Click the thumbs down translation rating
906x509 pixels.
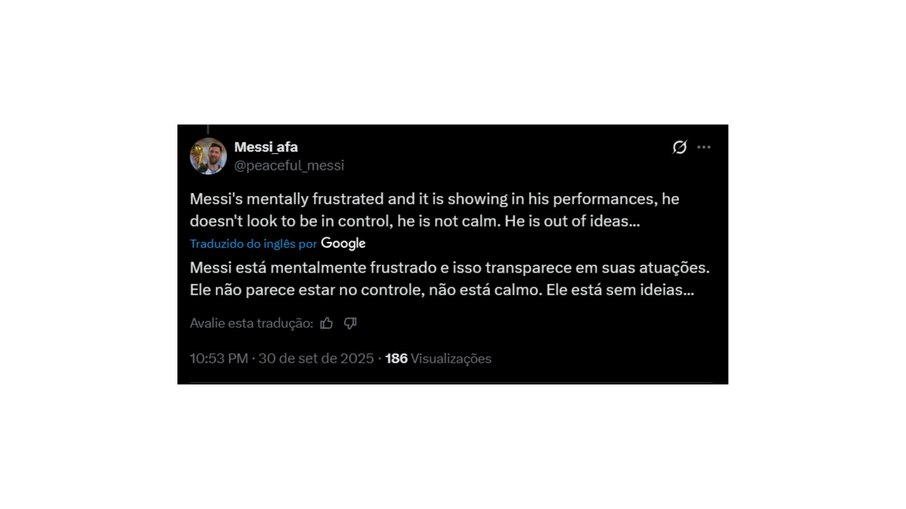coord(350,323)
